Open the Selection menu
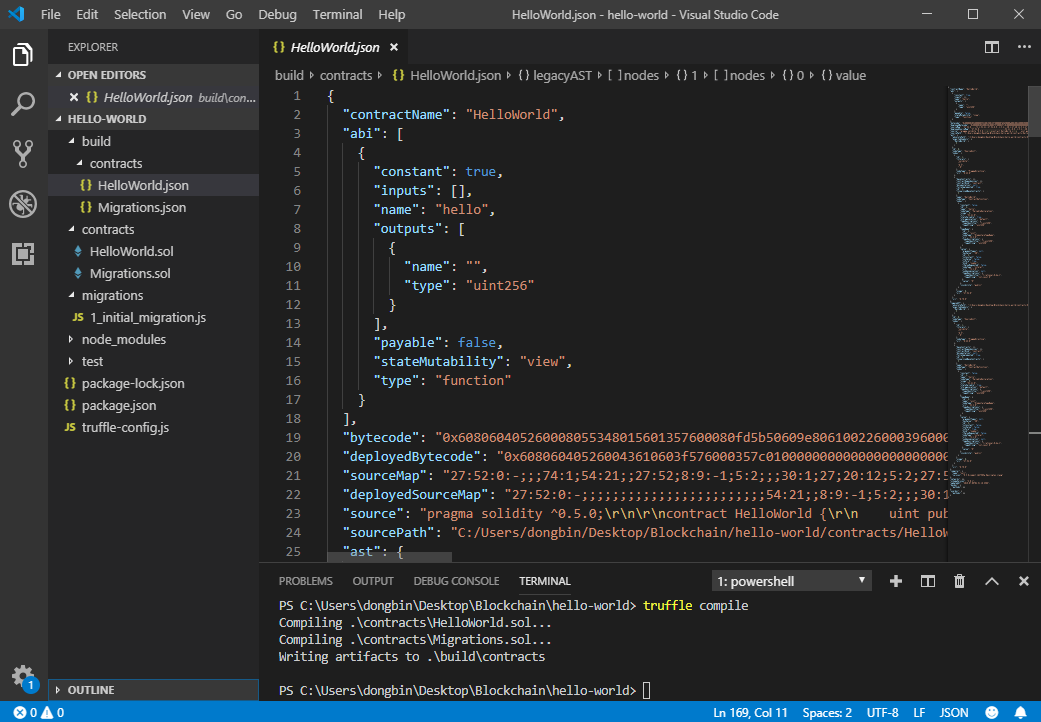The height and width of the screenshot is (722, 1041). (140, 14)
